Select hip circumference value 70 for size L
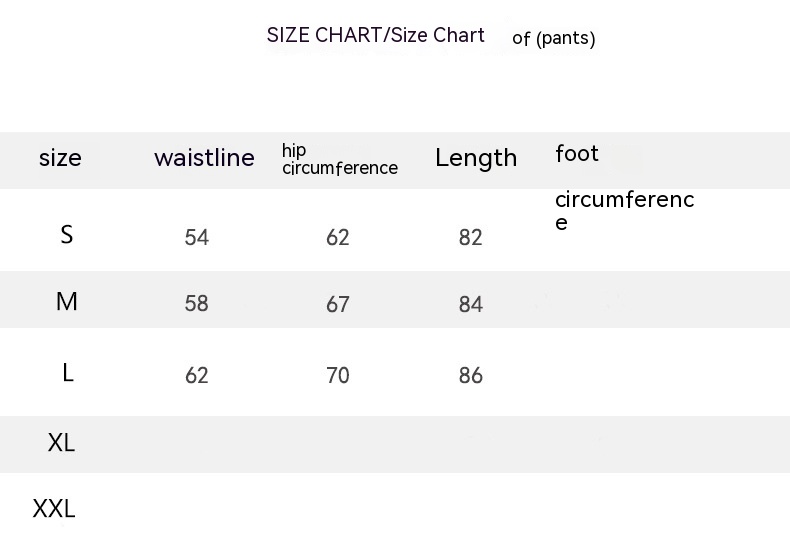The height and width of the screenshot is (554, 790). click(x=338, y=376)
